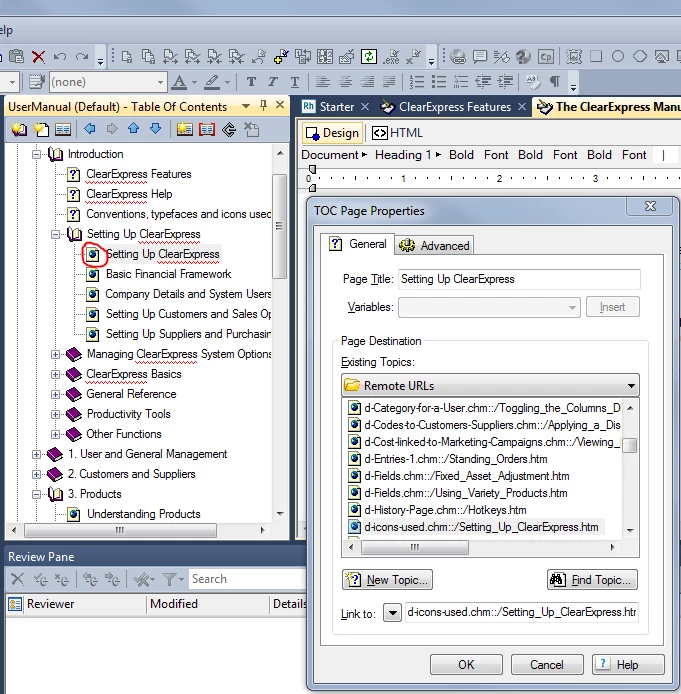Click the TOC tree vertical scrollbar thumb
Screen dimensions: 681x694
click(279, 226)
